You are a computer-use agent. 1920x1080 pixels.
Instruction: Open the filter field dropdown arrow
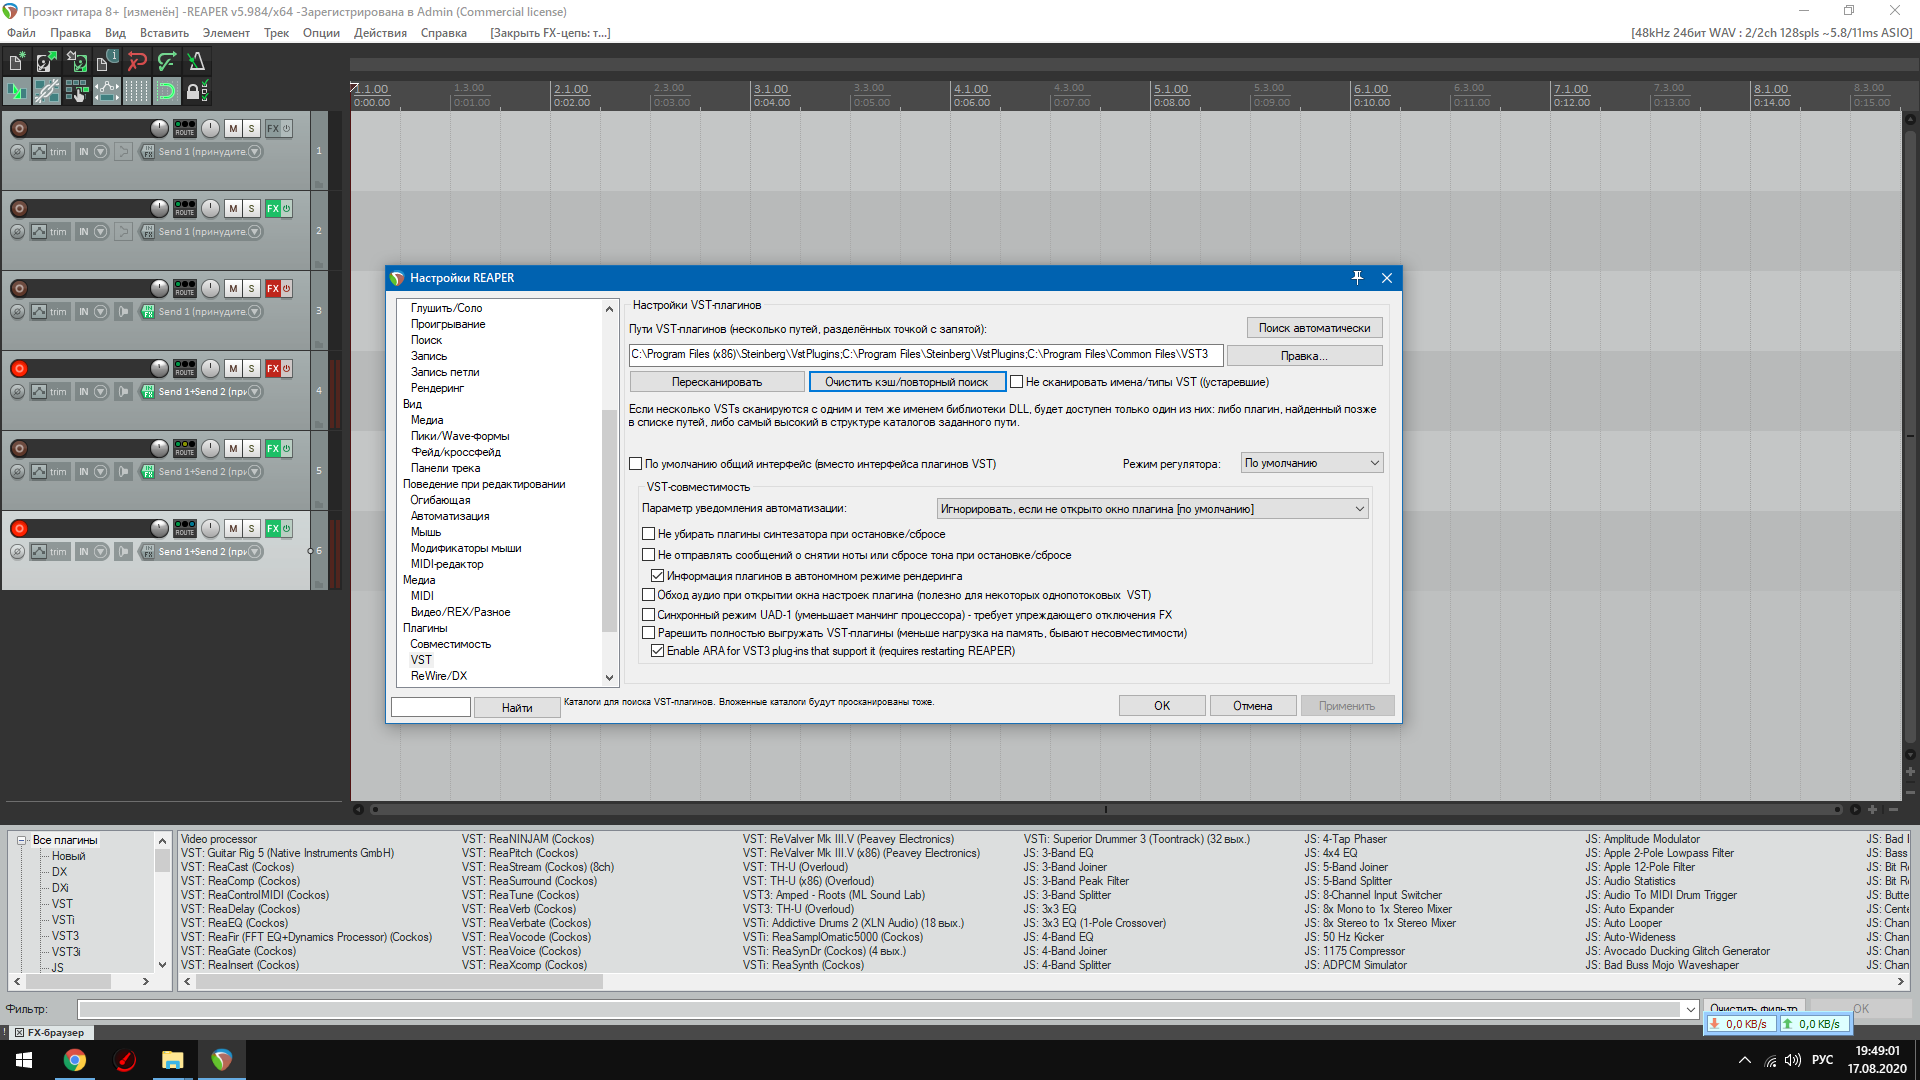coord(1690,1010)
